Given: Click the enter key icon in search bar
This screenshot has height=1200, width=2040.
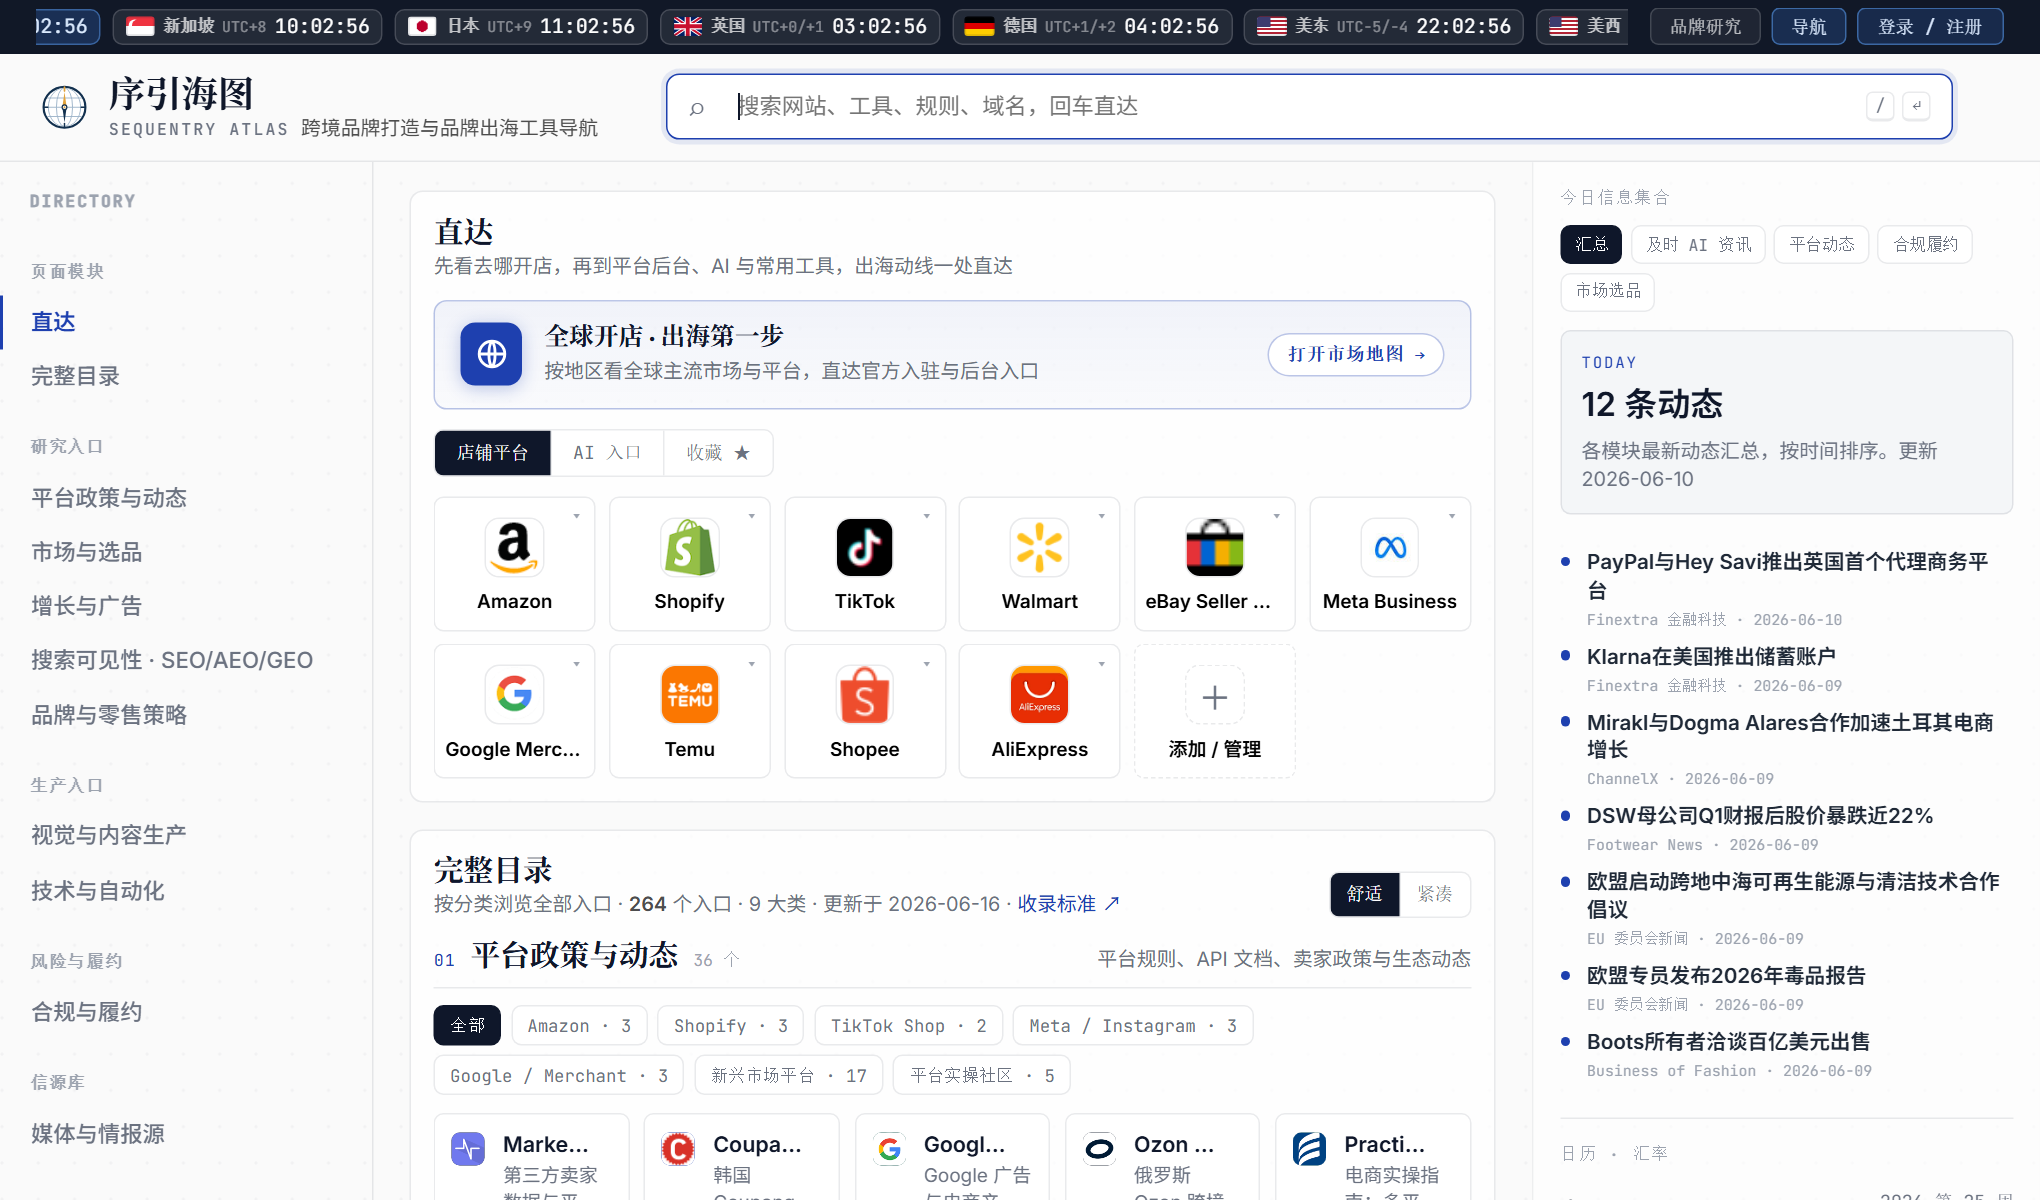Looking at the screenshot, I should [x=1917, y=106].
